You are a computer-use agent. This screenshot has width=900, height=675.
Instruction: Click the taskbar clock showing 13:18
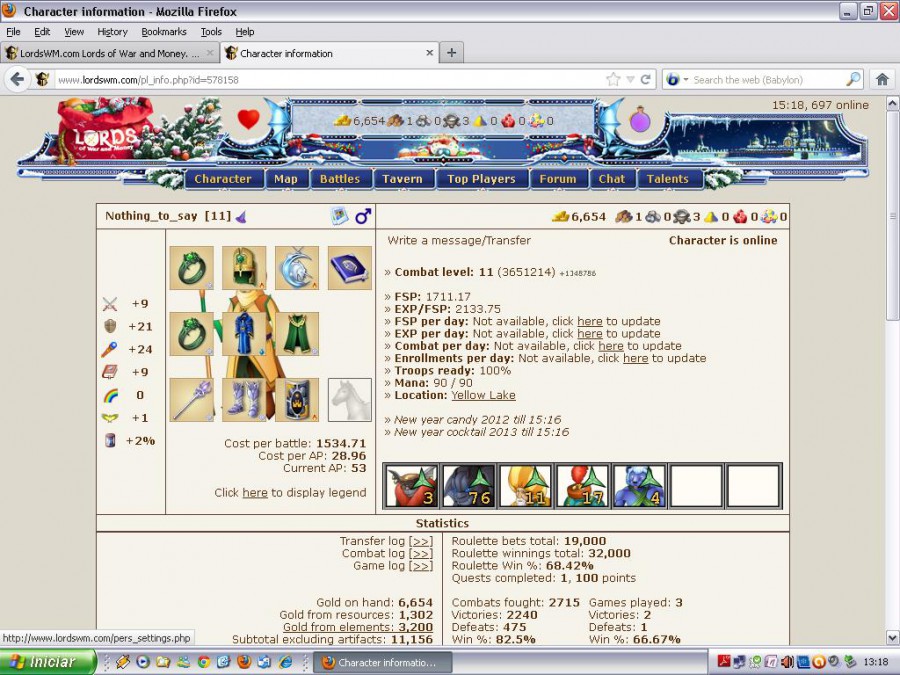[x=875, y=662]
